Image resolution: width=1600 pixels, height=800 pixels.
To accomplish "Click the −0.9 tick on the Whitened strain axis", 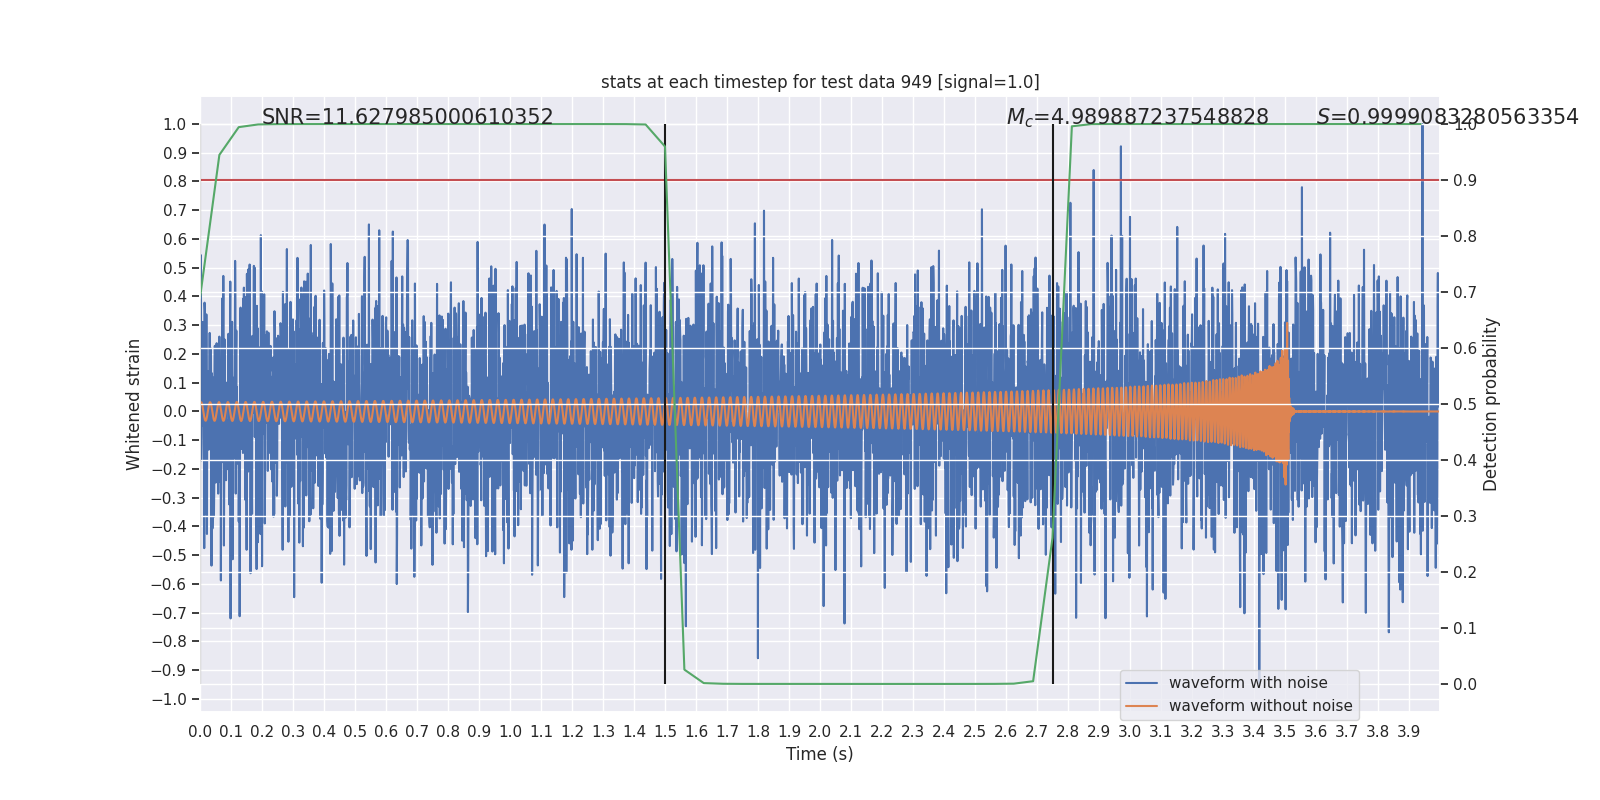I will [x=169, y=671].
